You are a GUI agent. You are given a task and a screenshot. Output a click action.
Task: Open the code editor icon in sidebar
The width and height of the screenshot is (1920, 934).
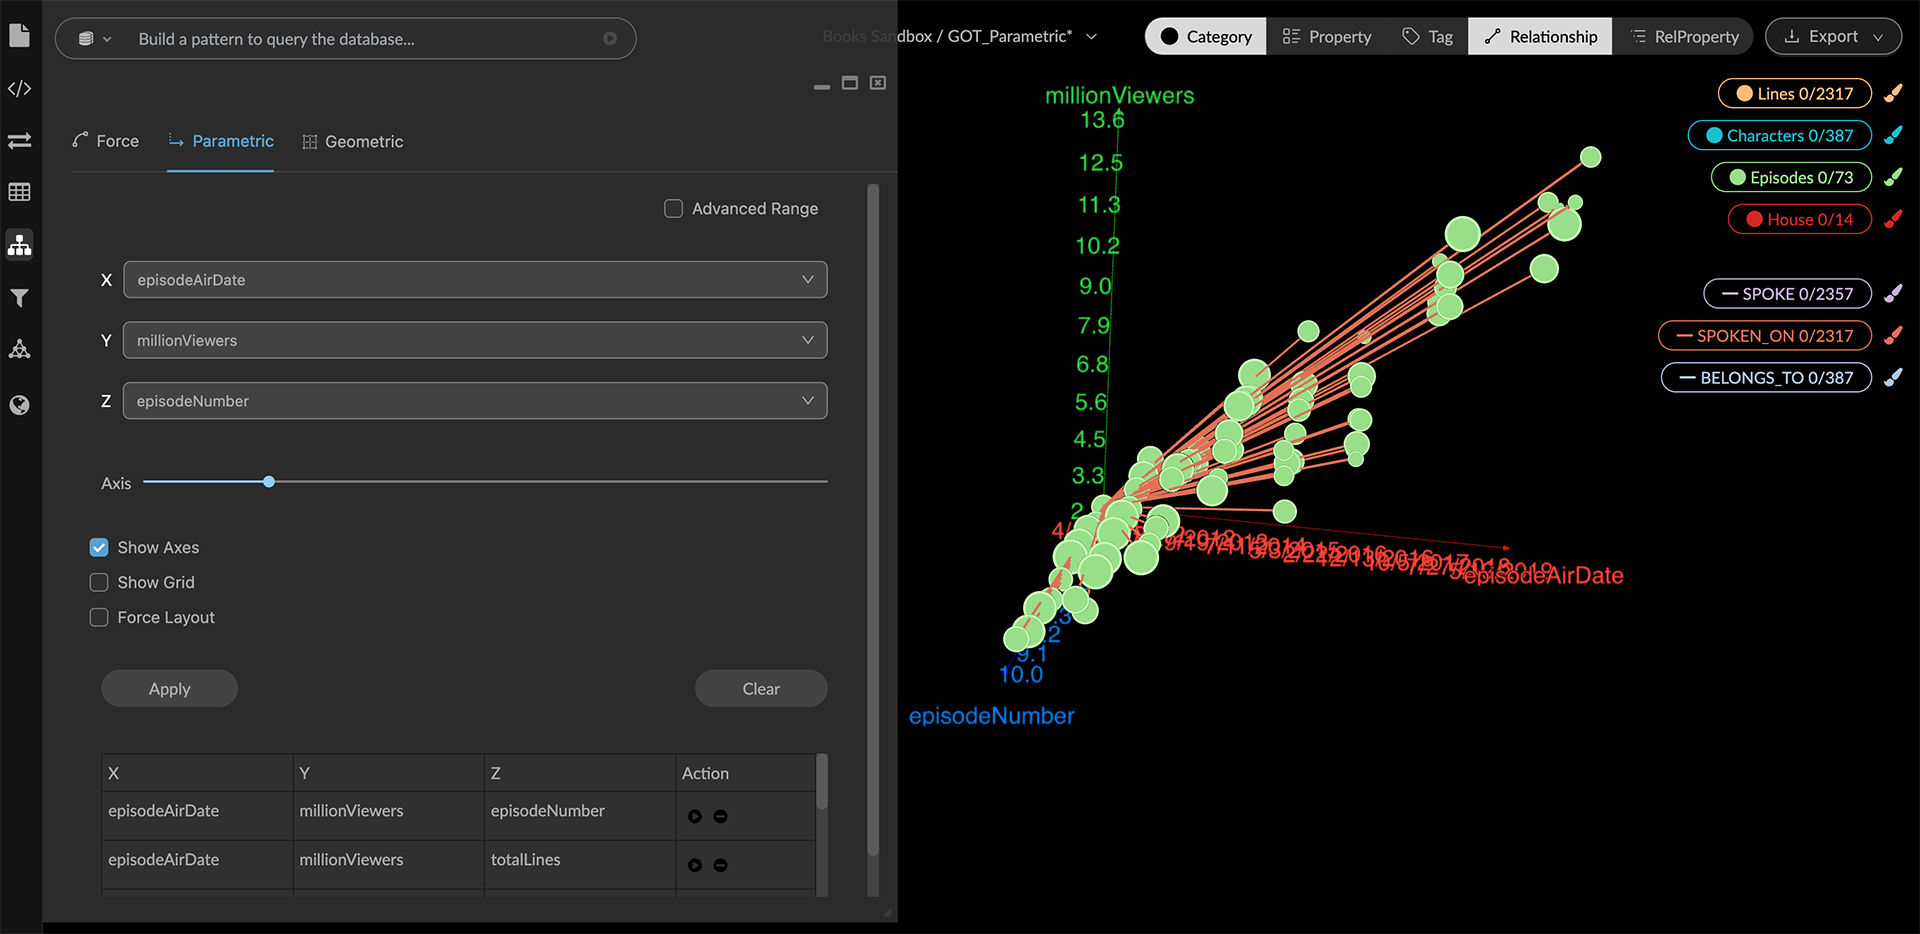[x=19, y=89]
